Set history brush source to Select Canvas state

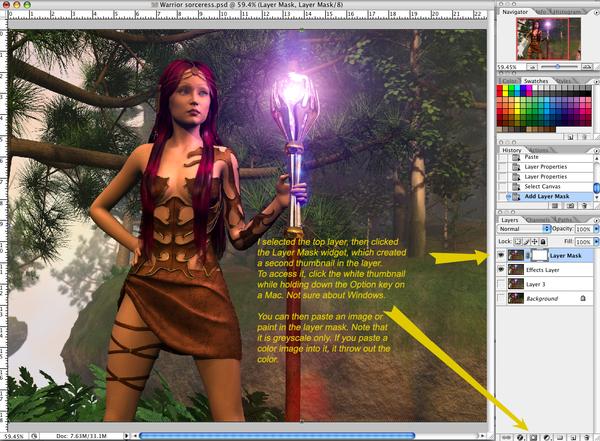tap(502, 186)
